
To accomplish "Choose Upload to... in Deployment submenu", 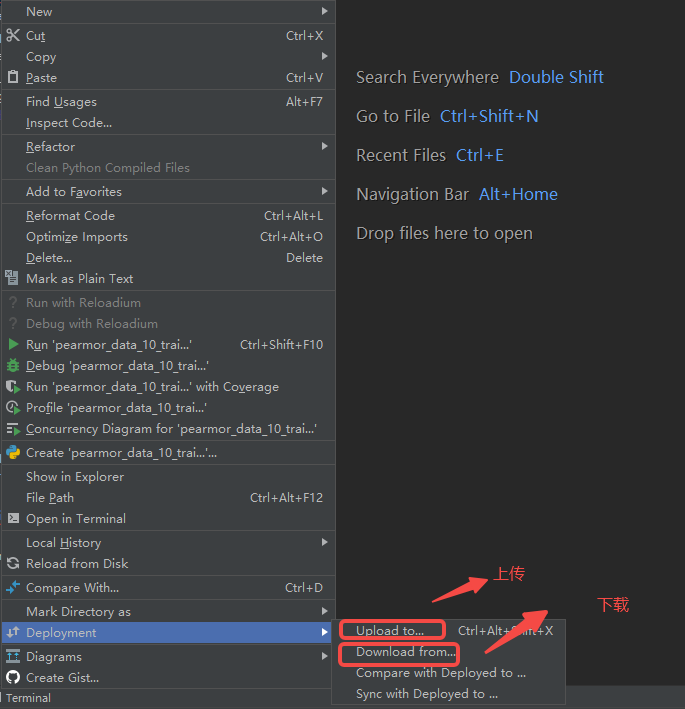I will (448, 630).
